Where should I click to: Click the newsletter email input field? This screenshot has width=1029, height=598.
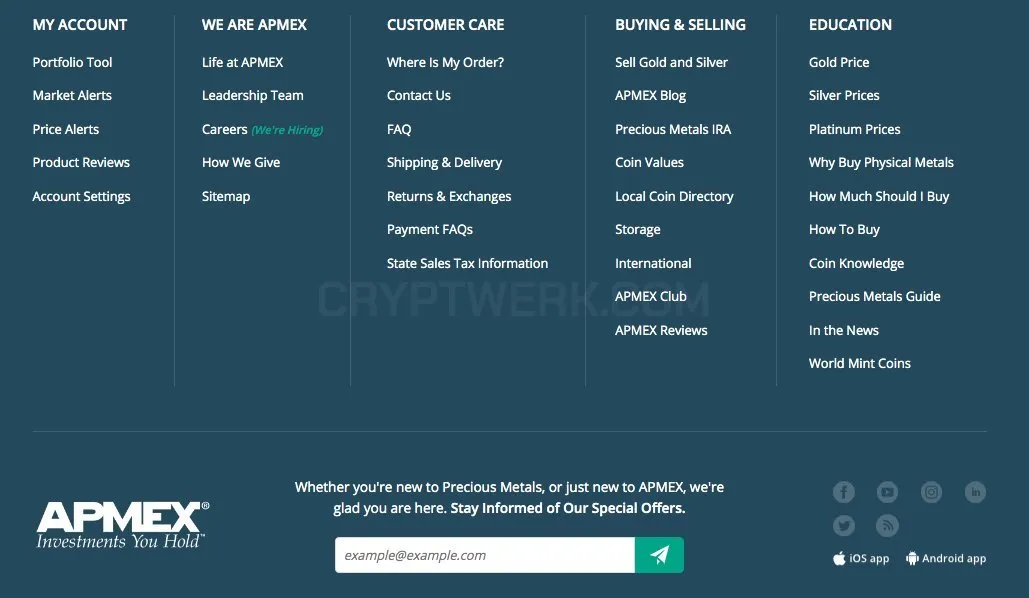click(x=485, y=555)
